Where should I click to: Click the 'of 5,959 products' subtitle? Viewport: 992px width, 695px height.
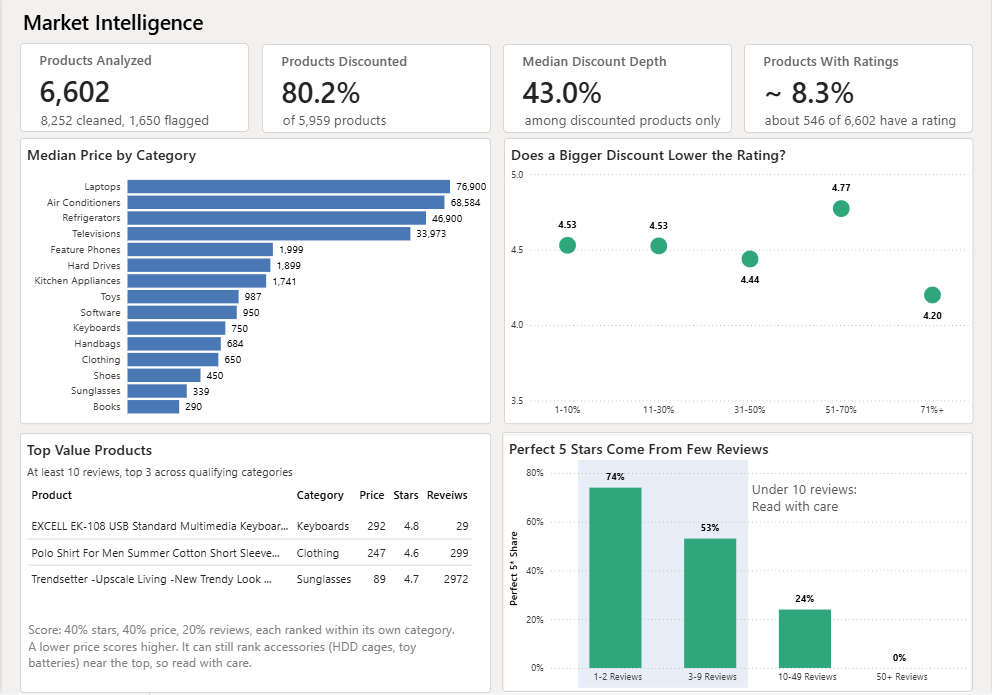tap(334, 121)
